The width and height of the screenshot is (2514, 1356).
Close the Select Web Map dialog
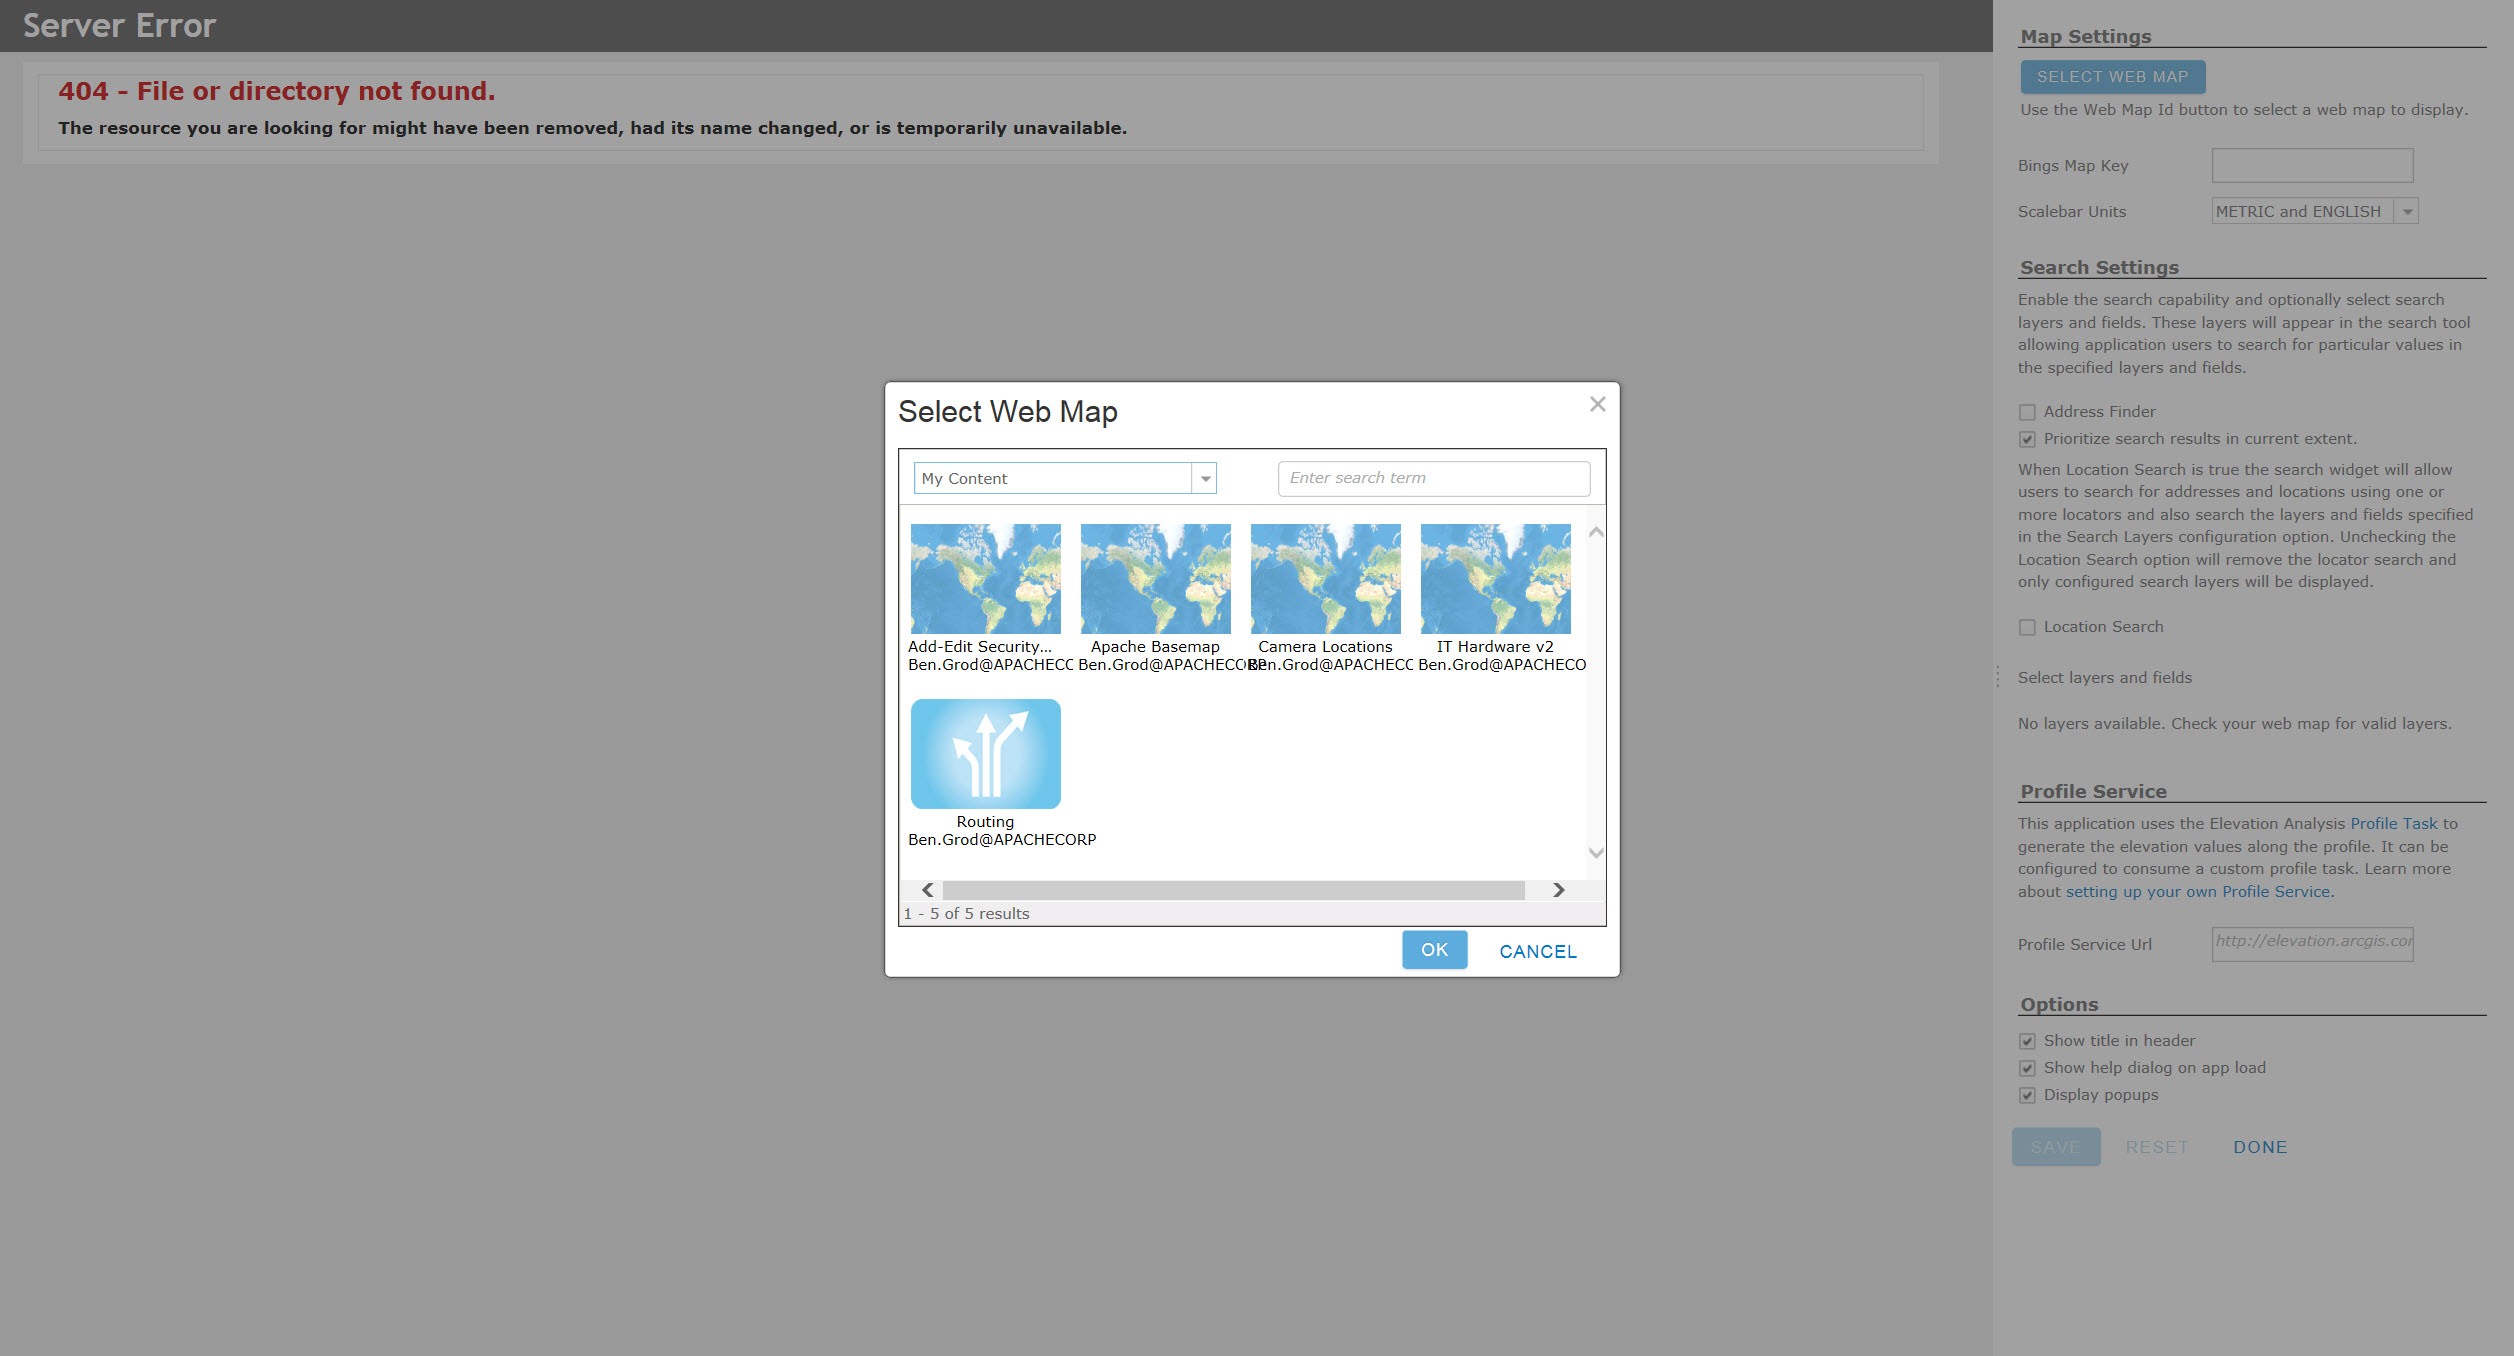pyautogui.click(x=1597, y=404)
